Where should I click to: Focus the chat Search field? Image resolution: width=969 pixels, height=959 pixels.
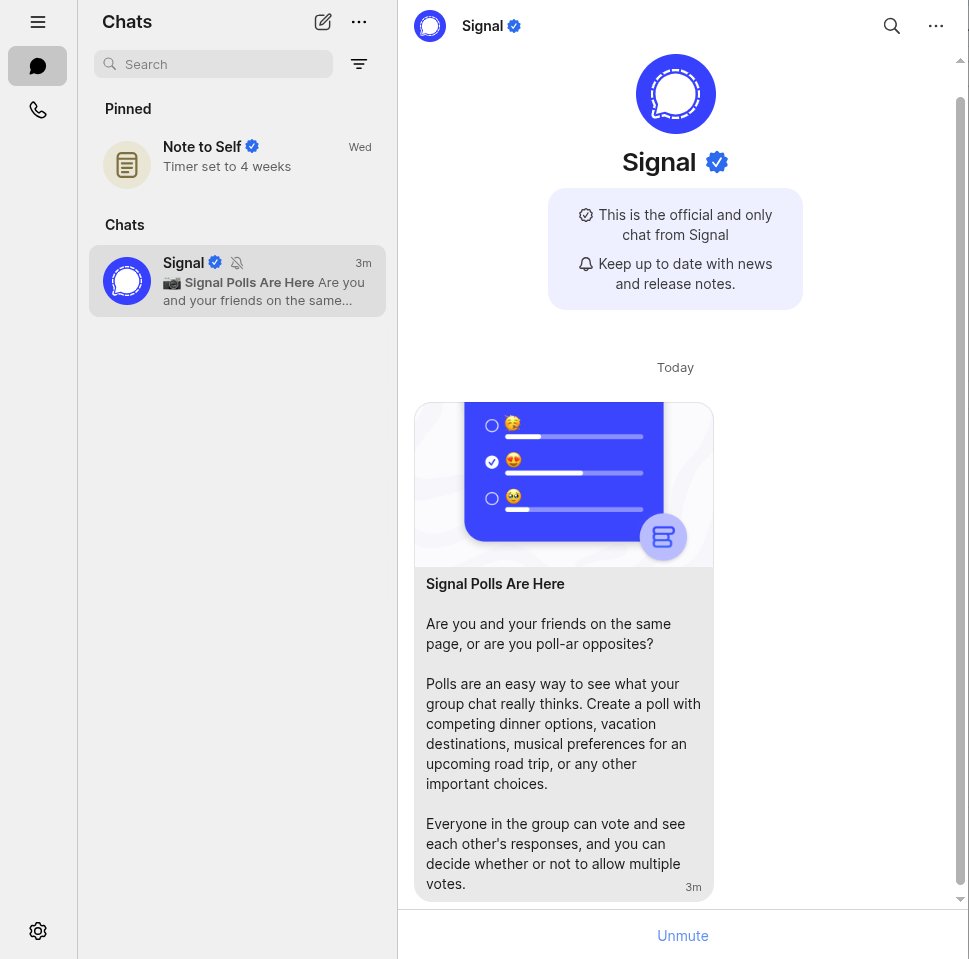tap(213, 64)
